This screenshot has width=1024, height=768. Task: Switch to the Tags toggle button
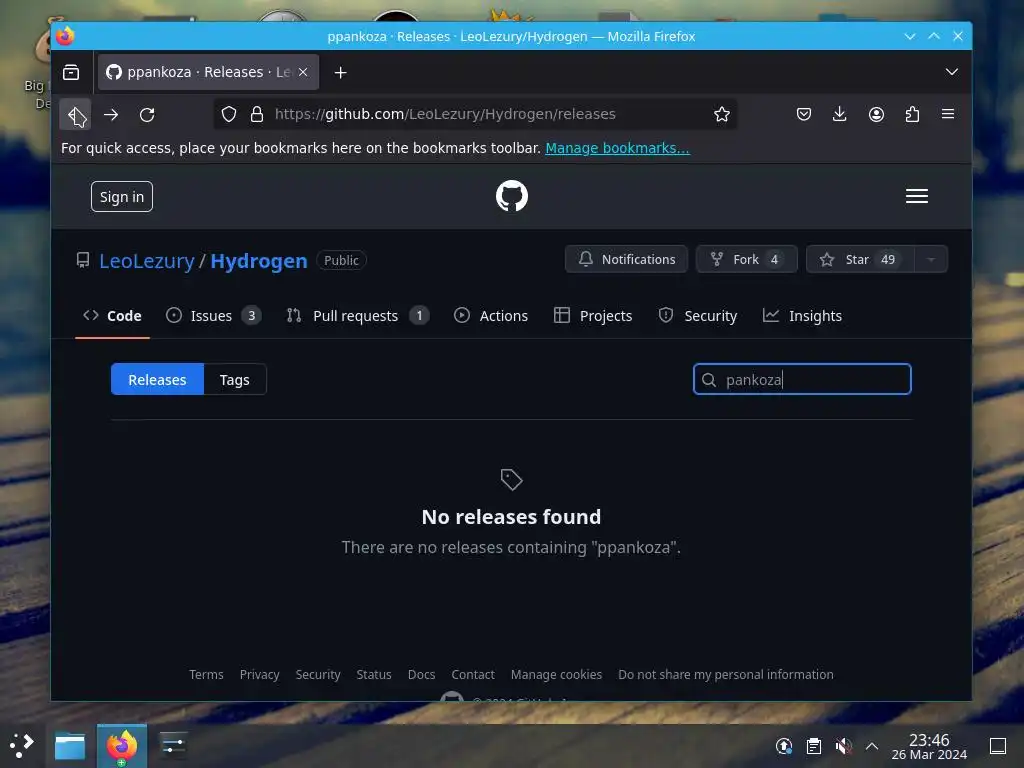[x=234, y=379]
